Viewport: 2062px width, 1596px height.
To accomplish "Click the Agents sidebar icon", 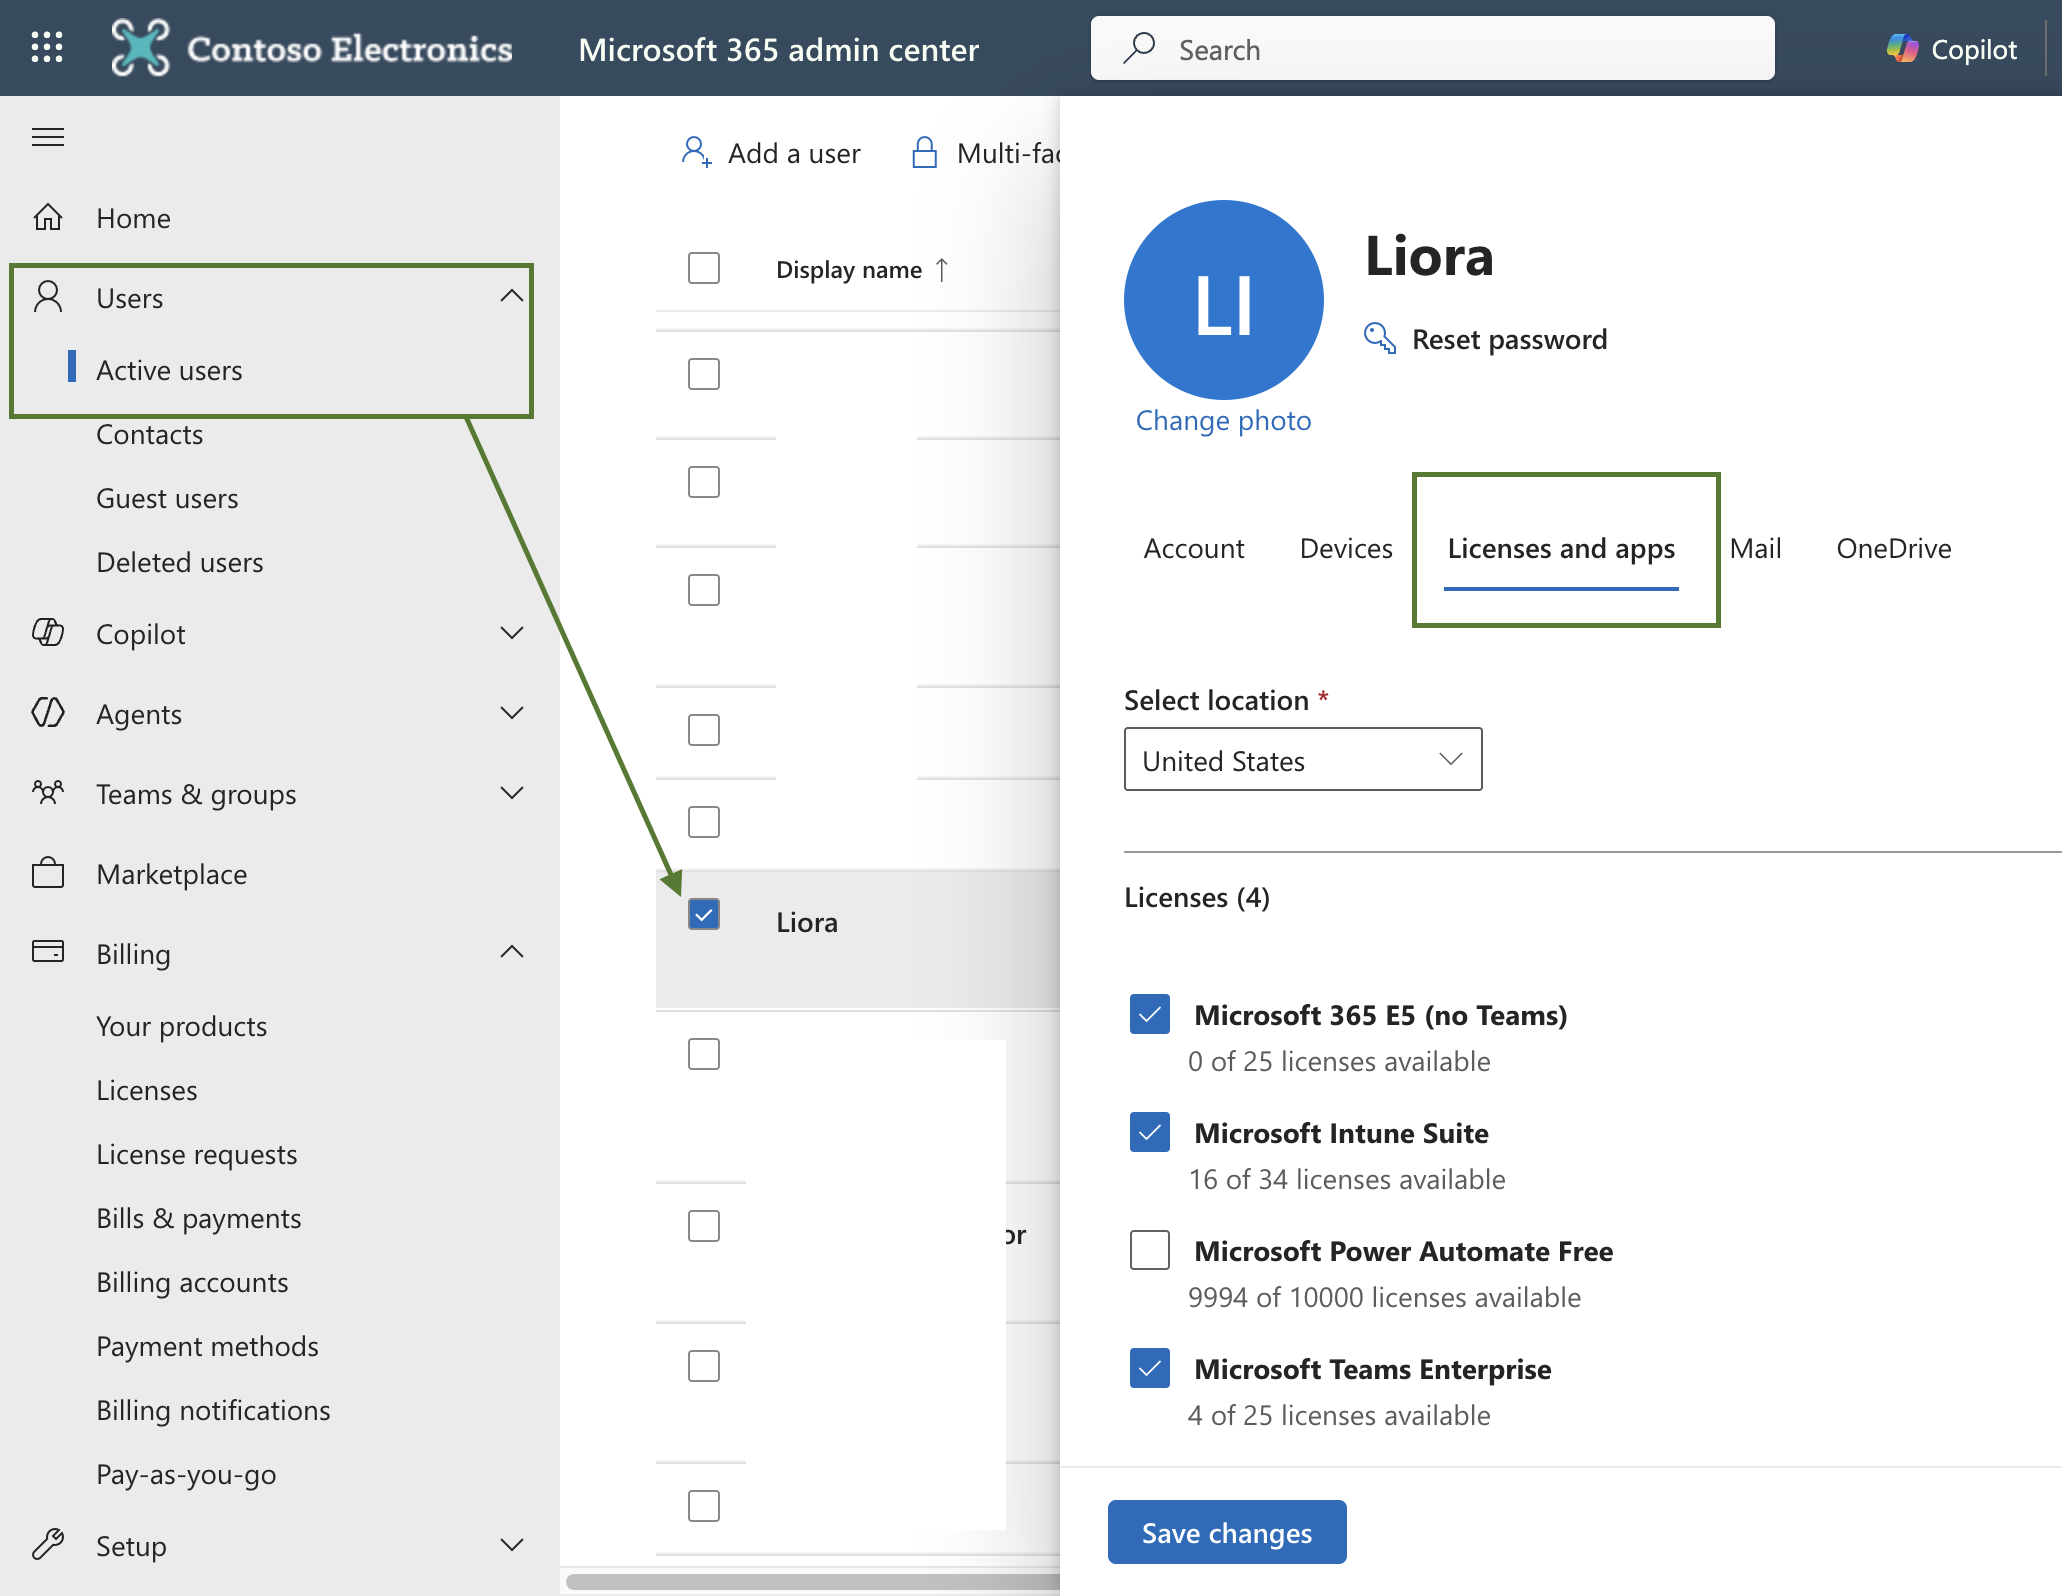I will (x=48, y=713).
